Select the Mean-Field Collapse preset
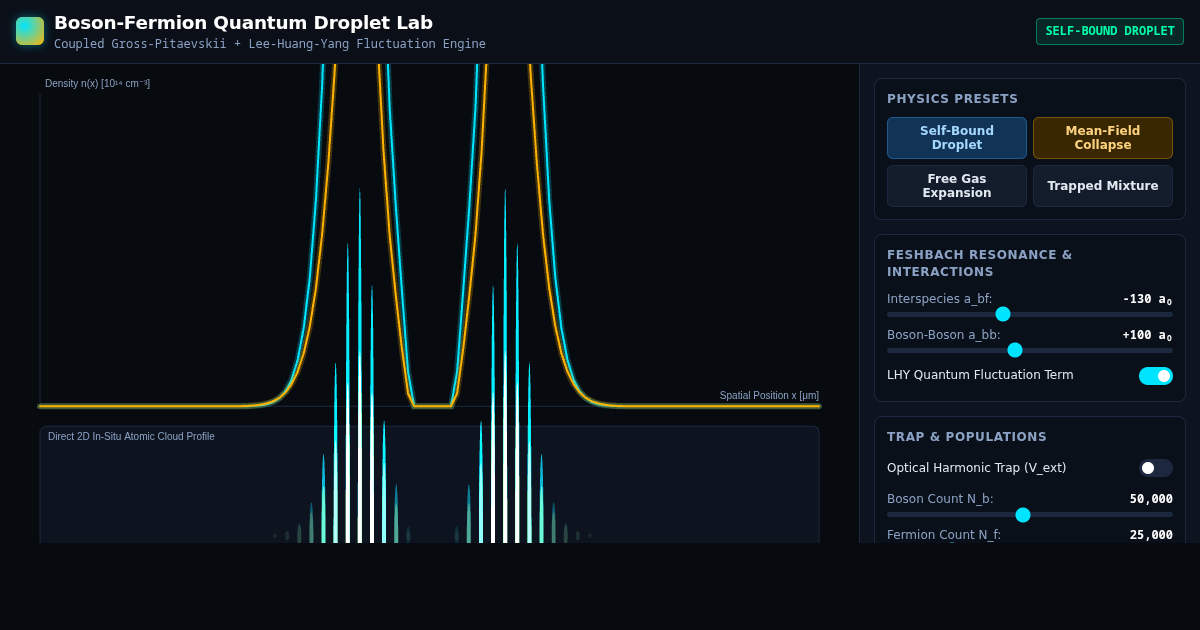Viewport: 1200px width, 630px height. click(x=1103, y=138)
